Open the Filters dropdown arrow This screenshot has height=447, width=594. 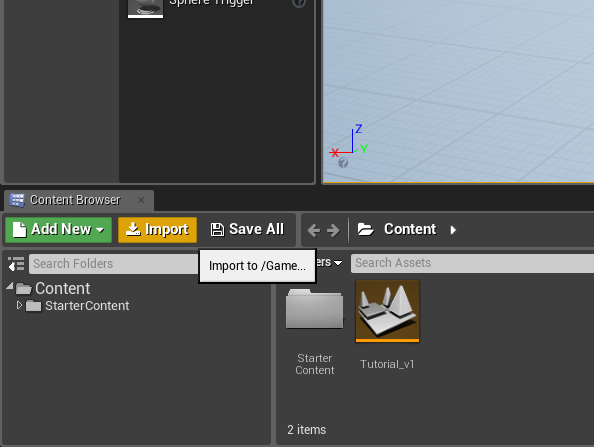[338, 263]
